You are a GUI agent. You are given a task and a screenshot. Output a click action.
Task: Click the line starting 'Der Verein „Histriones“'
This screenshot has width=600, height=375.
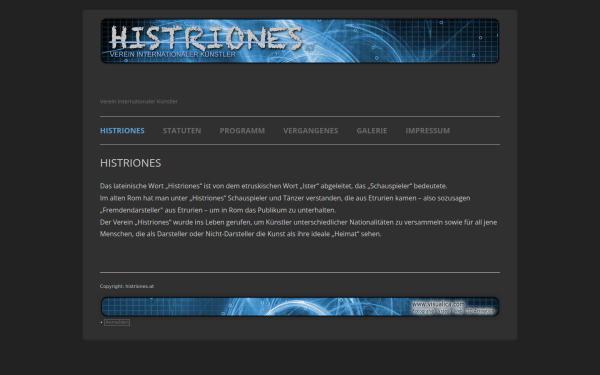pos(298,222)
